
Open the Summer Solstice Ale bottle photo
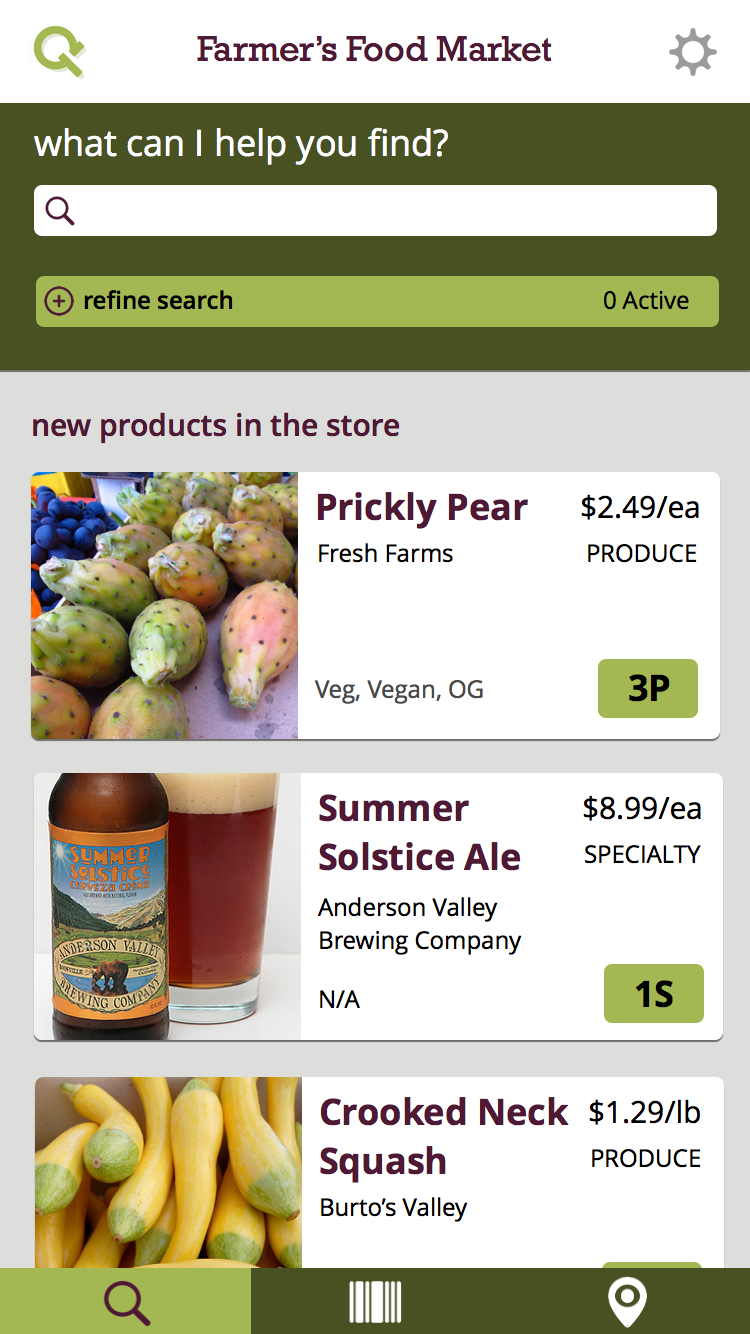pyautogui.click(x=168, y=906)
